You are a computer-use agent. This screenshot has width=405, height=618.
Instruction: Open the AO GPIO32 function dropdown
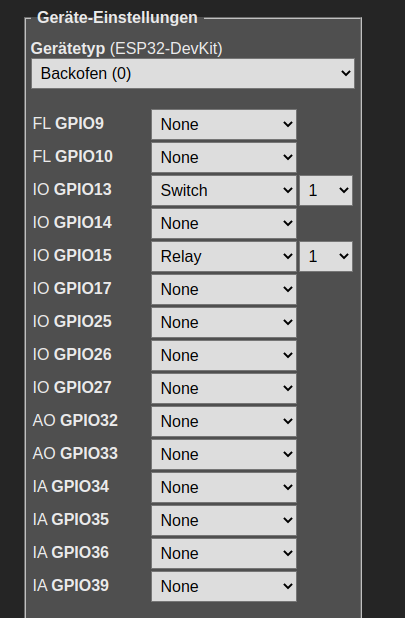click(224, 421)
